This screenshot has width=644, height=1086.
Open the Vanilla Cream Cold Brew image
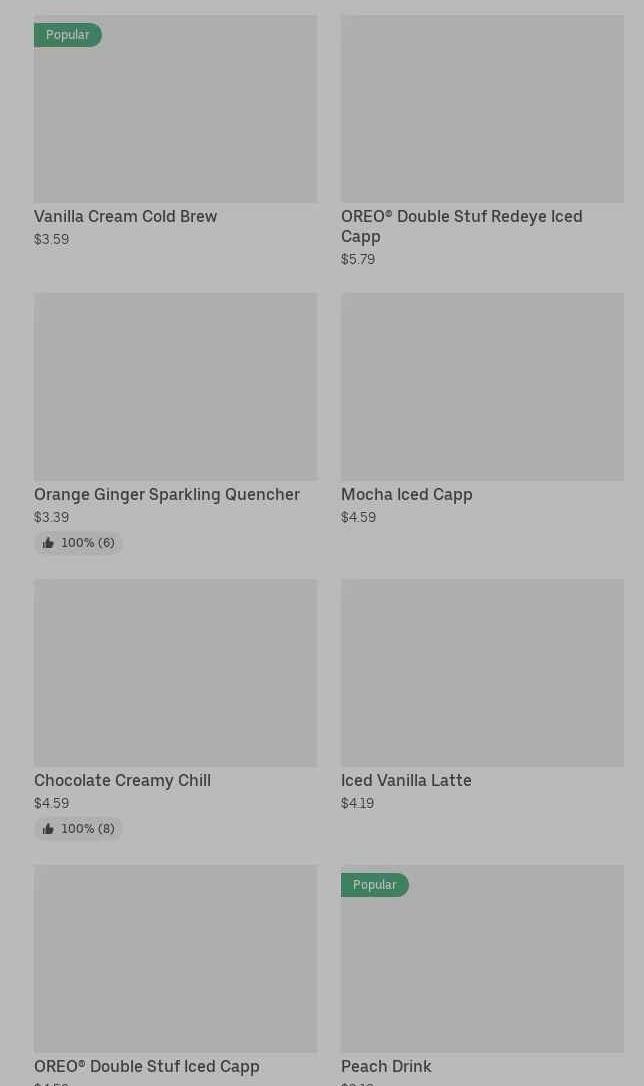(x=175, y=109)
